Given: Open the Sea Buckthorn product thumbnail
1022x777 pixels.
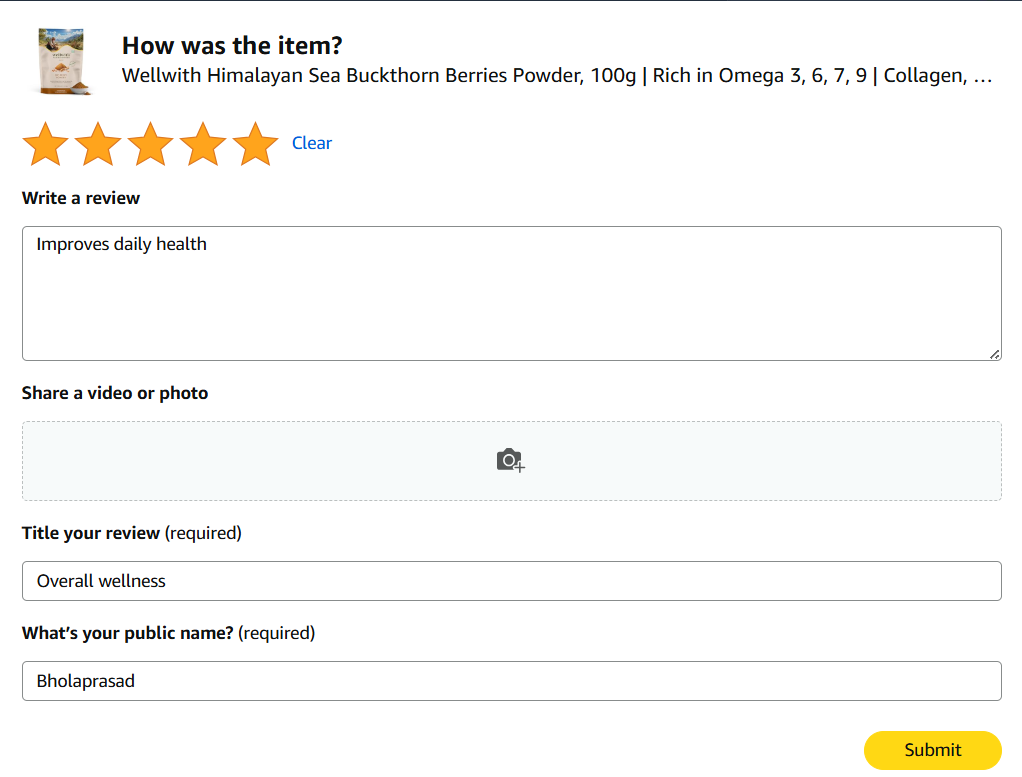Looking at the screenshot, I should pos(63,61).
